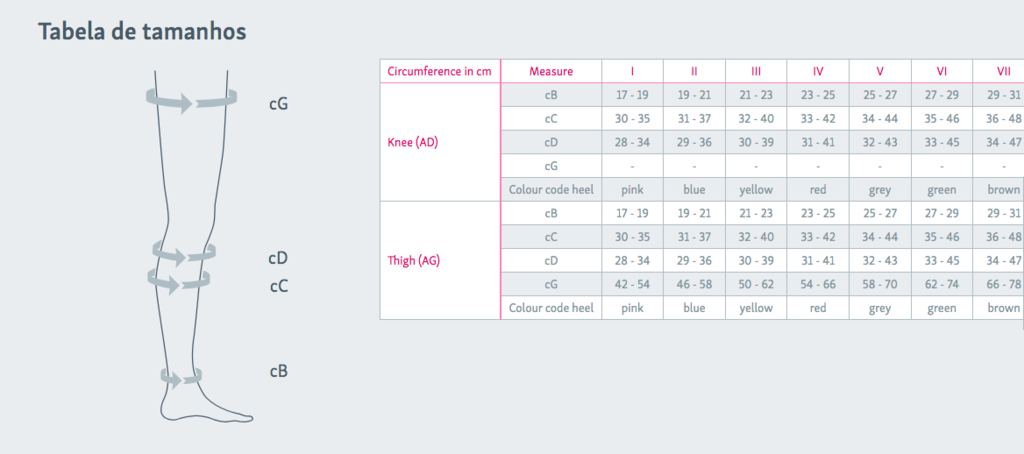Click the cD below-knee circumference arrow icon

(184, 253)
